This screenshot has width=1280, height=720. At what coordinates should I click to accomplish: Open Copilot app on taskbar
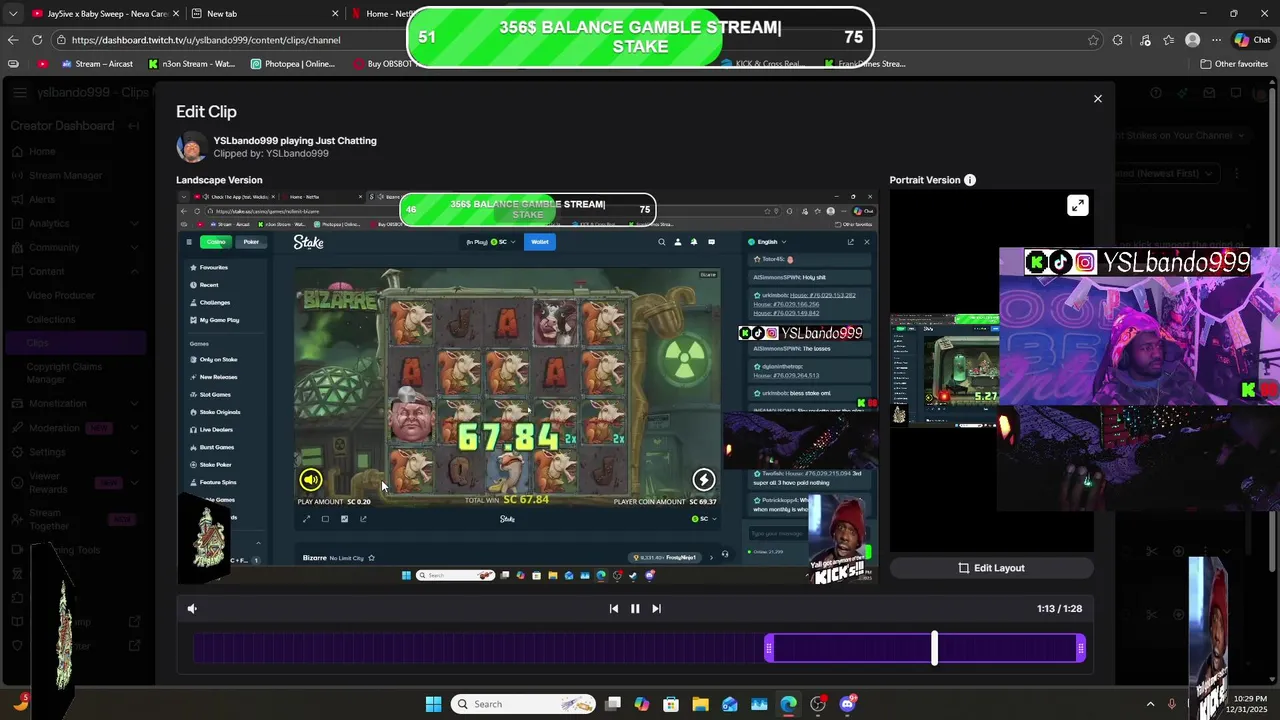coord(642,704)
